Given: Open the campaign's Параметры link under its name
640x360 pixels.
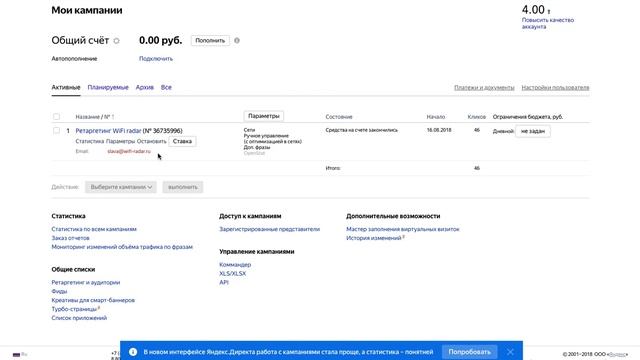Looking at the screenshot, I should (120, 141).
